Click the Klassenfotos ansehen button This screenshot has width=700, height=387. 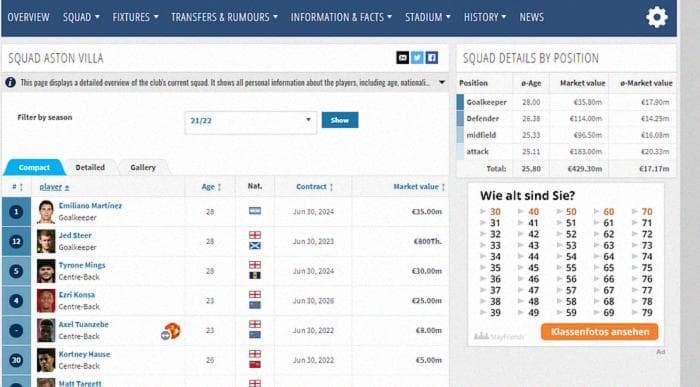(x=600, y=332)
